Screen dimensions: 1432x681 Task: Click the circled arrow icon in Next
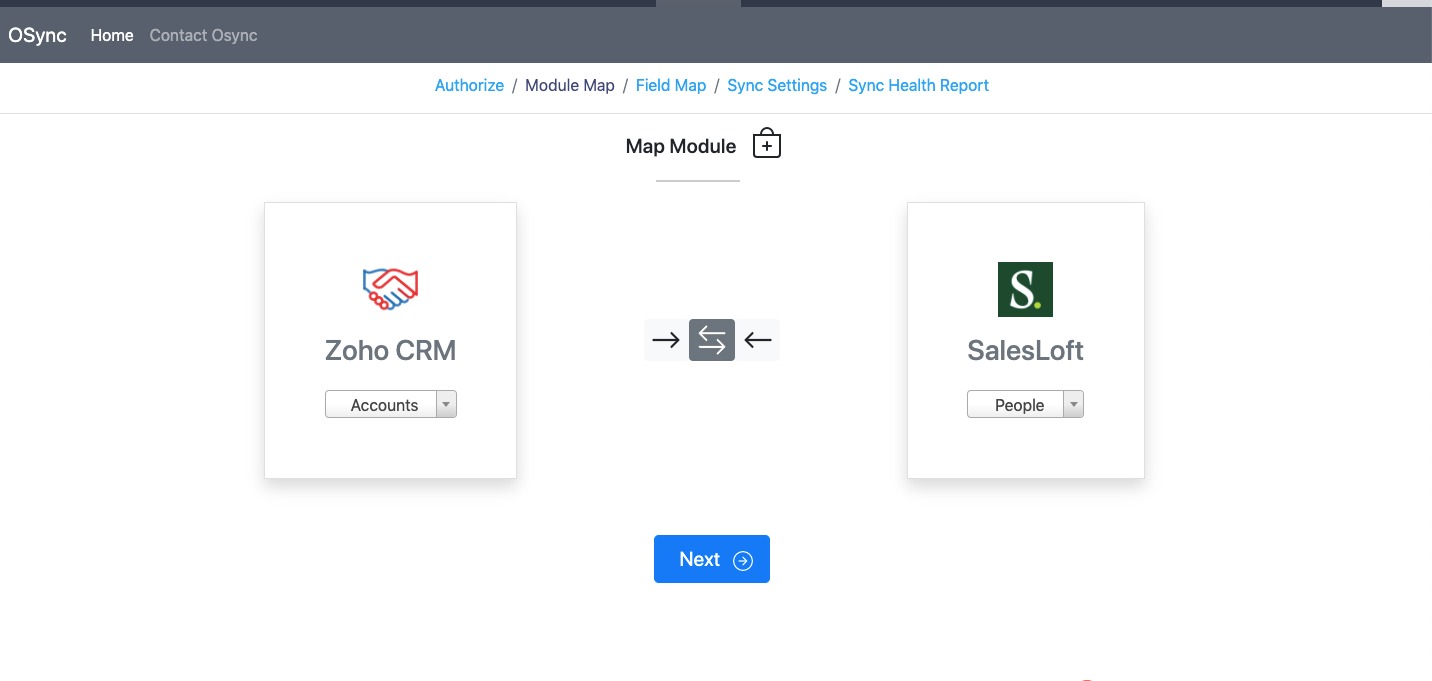[x=743, y=560]
